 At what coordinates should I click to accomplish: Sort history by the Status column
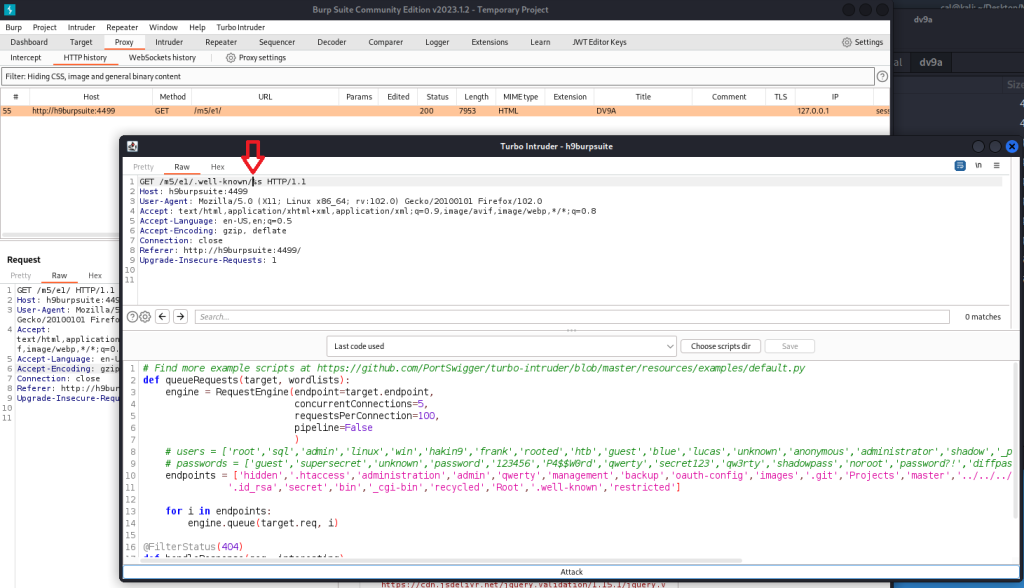click(x=437, y=97)
